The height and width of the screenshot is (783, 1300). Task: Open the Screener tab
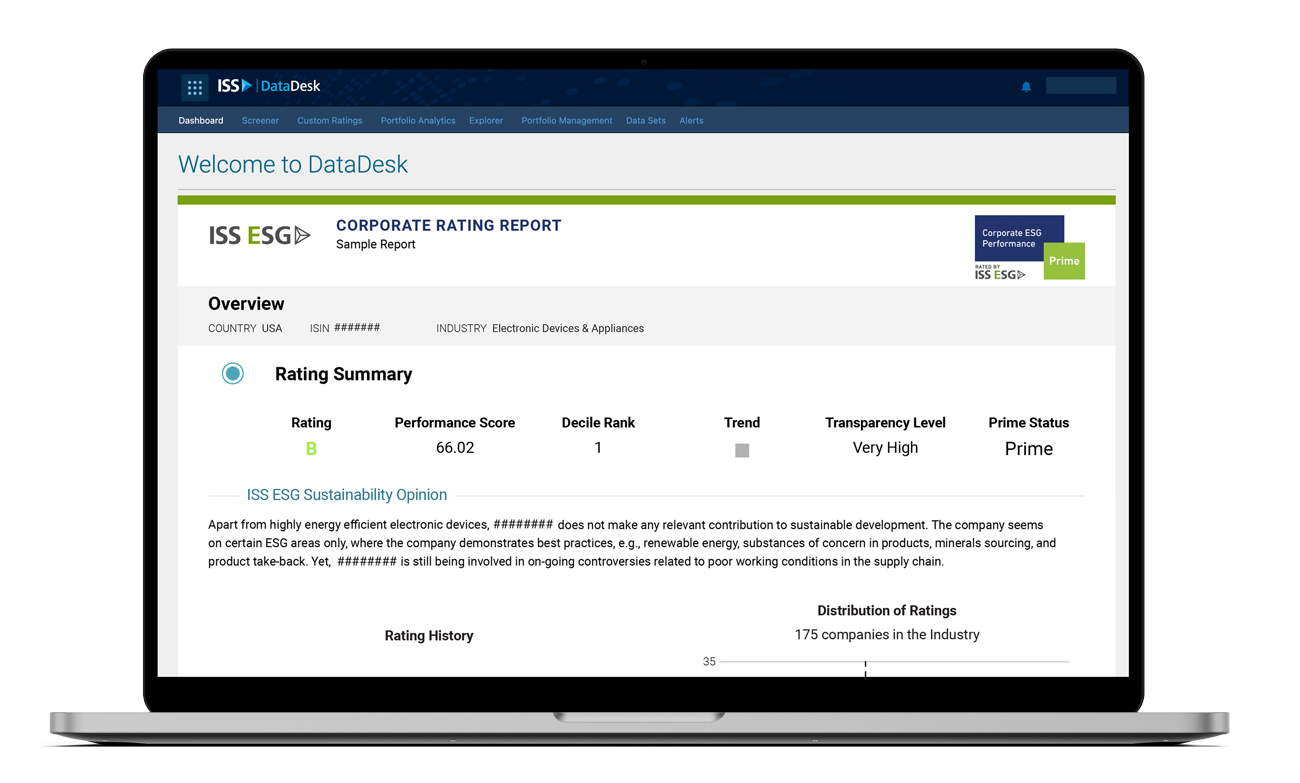(260, 121)
